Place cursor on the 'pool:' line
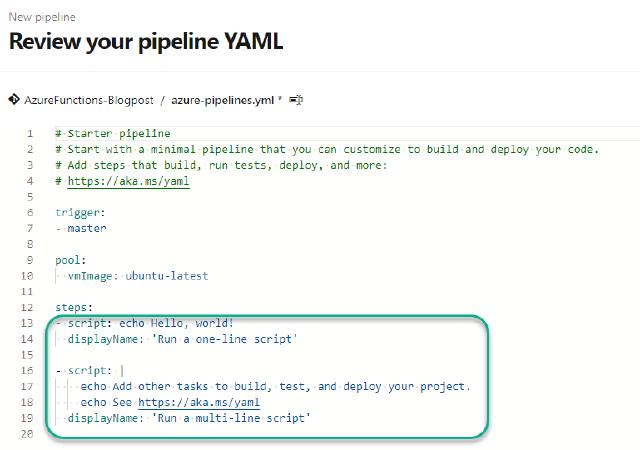This screenshot has height=450, width=640. pyautogui.click(x=72, y=260)
